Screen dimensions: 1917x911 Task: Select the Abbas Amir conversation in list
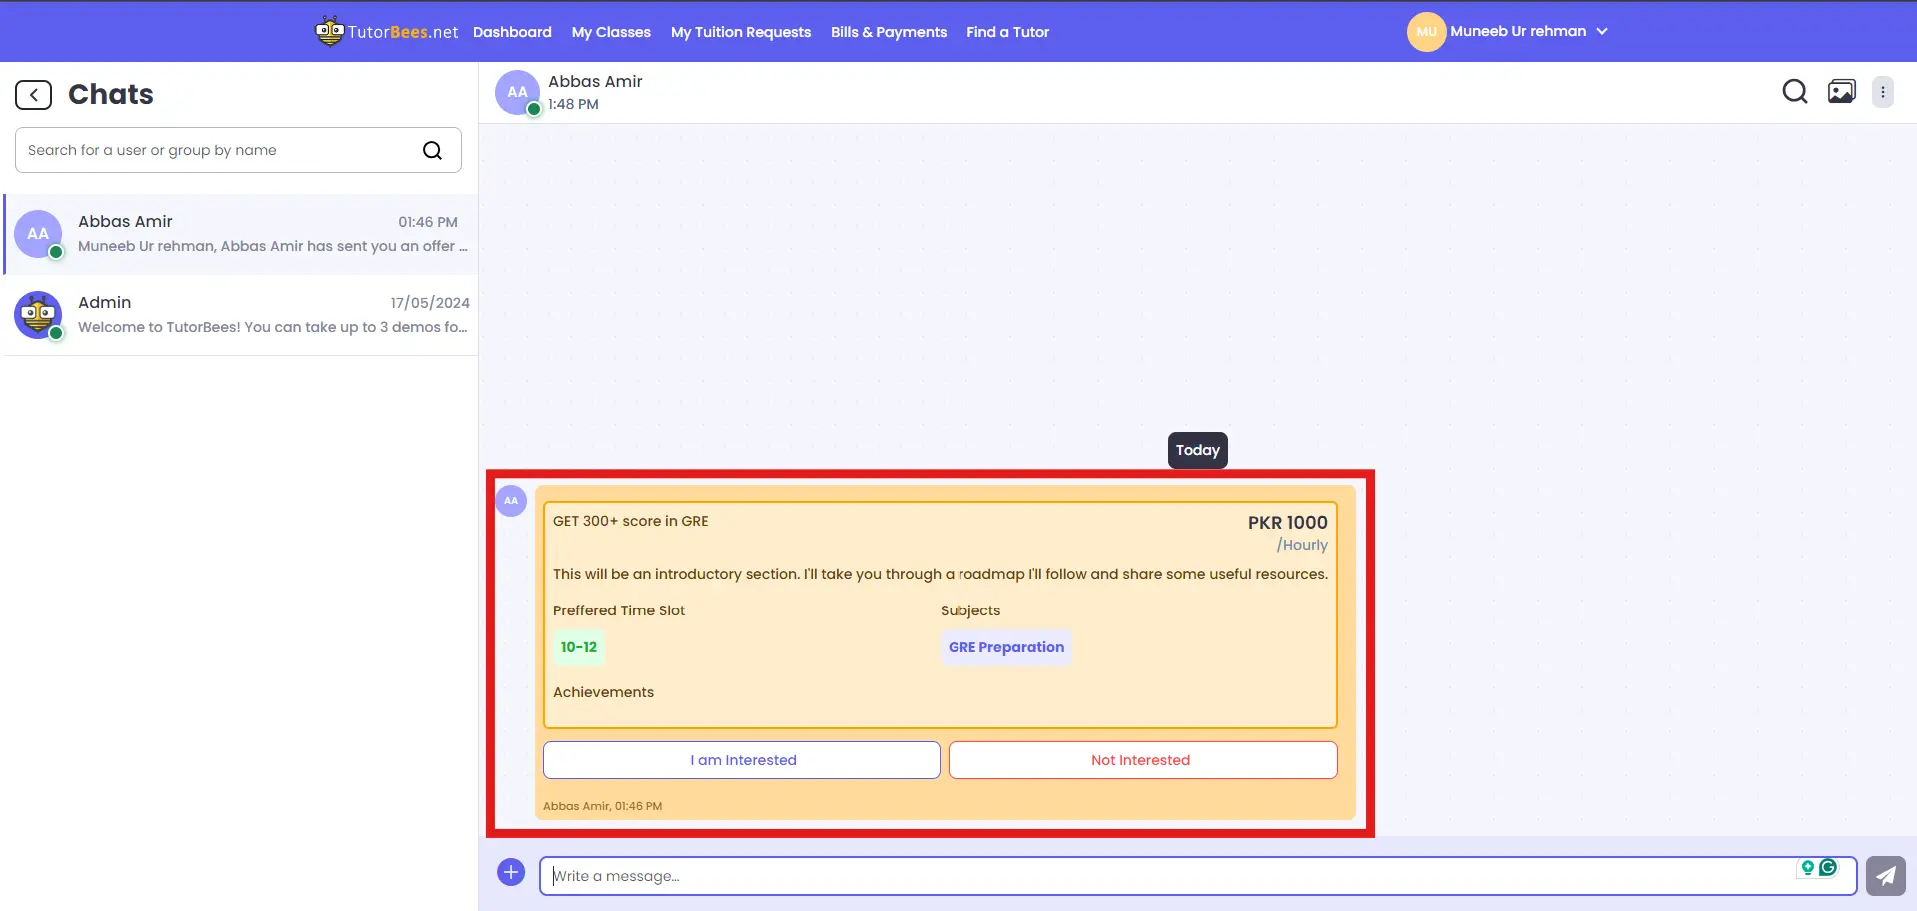click(241, 234)
